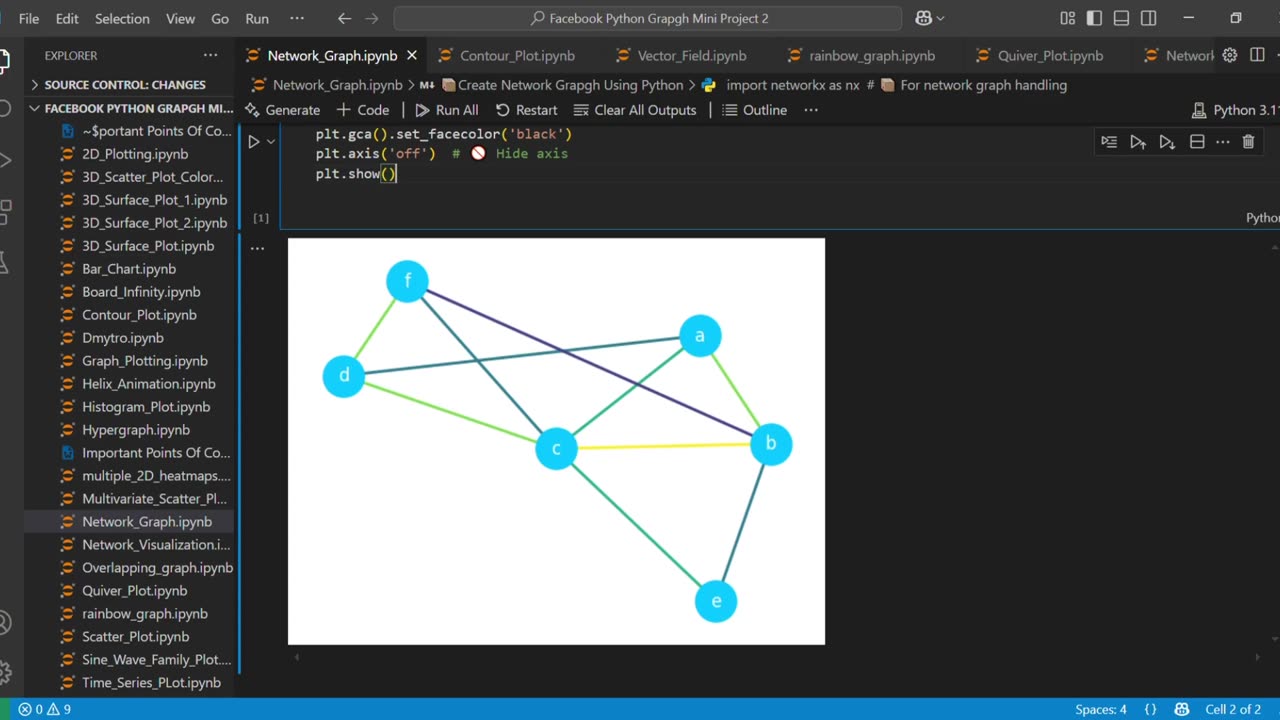Add a Code cell
This screenshot has width=1280, height=720.
pos(363,110)
